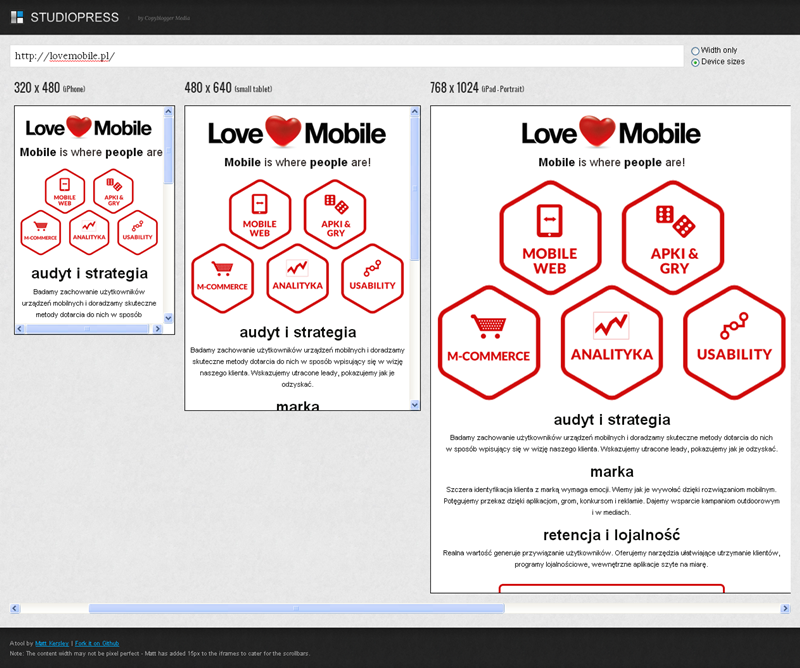Viewport: 800px width, 668px height.
Task: Click the Mobile Web hexagon in iPad preview
Action: 549,238
